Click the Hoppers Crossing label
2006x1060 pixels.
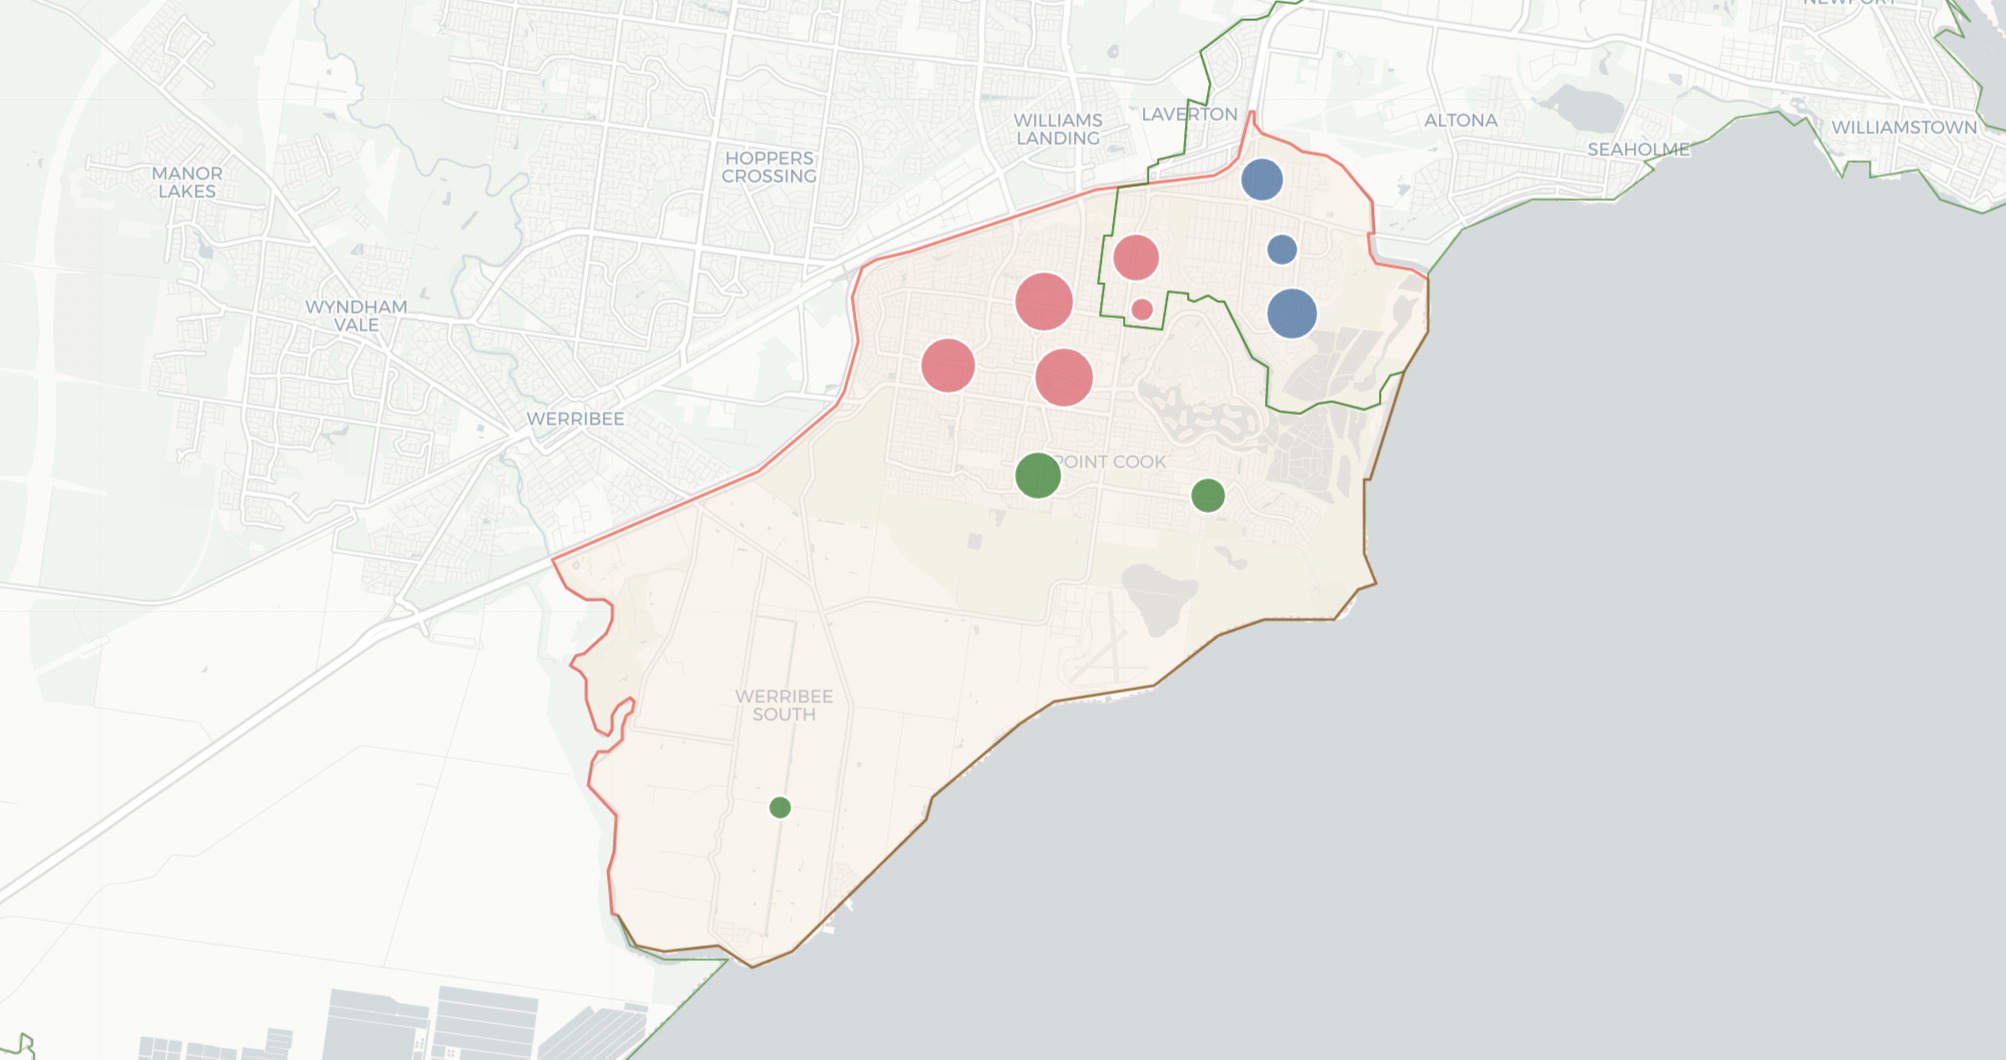point(769,167)
